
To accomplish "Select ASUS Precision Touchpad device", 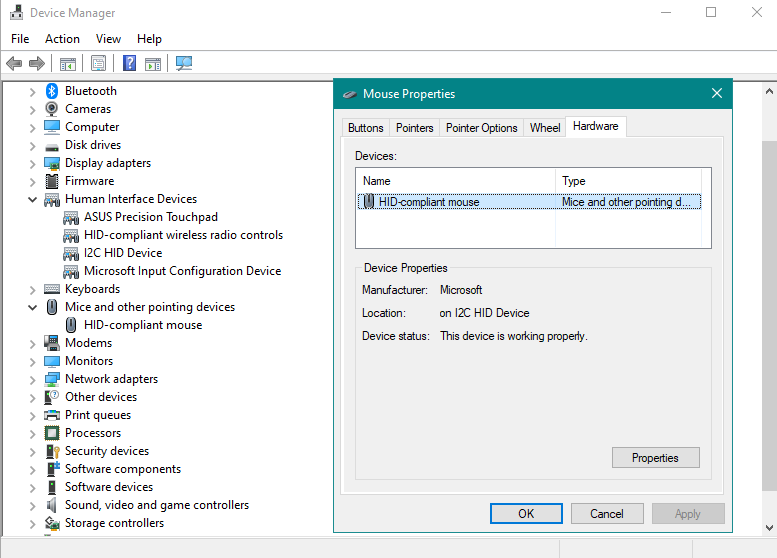I will click(x=151, y=217).
